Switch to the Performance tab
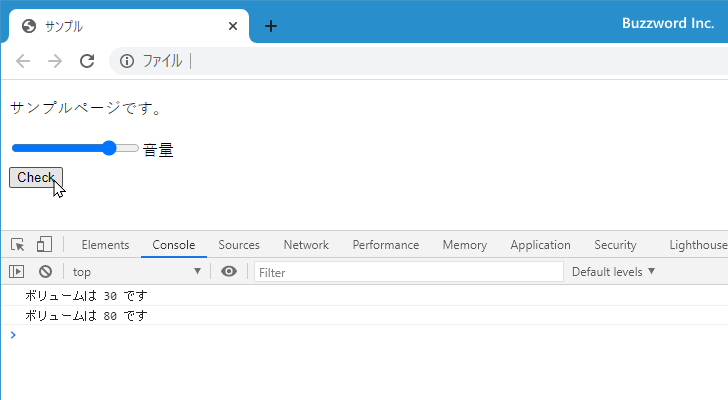Viewport: 728px width, 400px height. pos(386,245)
